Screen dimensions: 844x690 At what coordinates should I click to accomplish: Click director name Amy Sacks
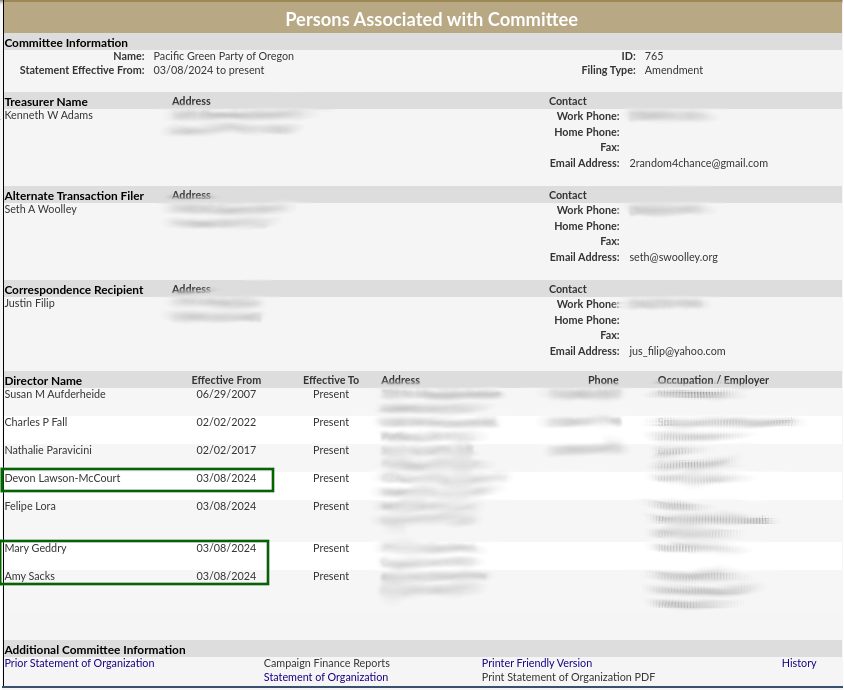pyautogui.click(x=30, y=576)
